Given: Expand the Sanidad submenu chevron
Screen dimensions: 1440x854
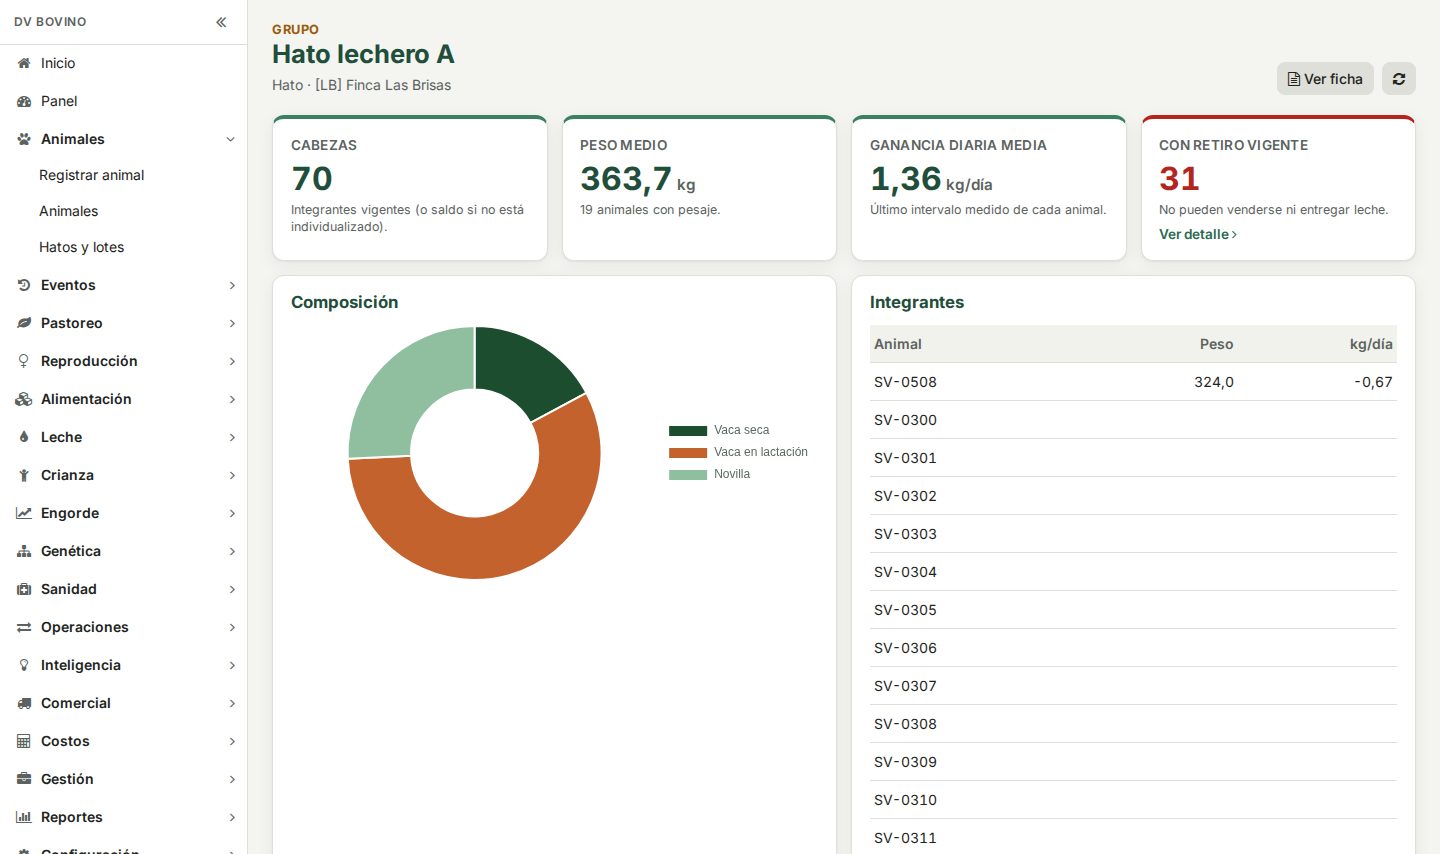Looking at the screenshot, I should pos(231,589).
